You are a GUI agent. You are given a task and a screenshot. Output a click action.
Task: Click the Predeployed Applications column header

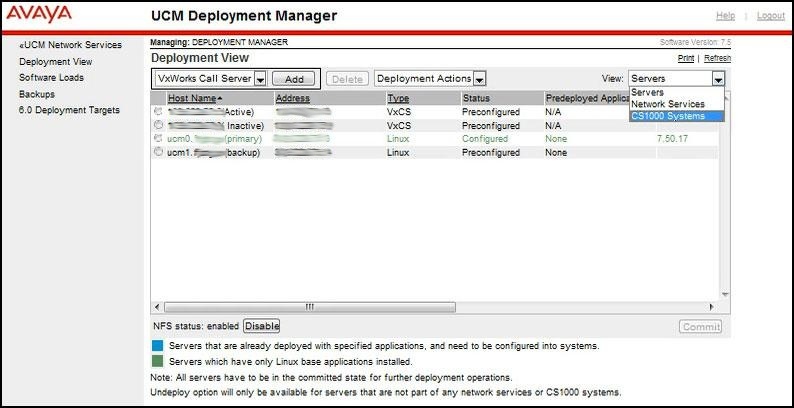click(587, 98)
